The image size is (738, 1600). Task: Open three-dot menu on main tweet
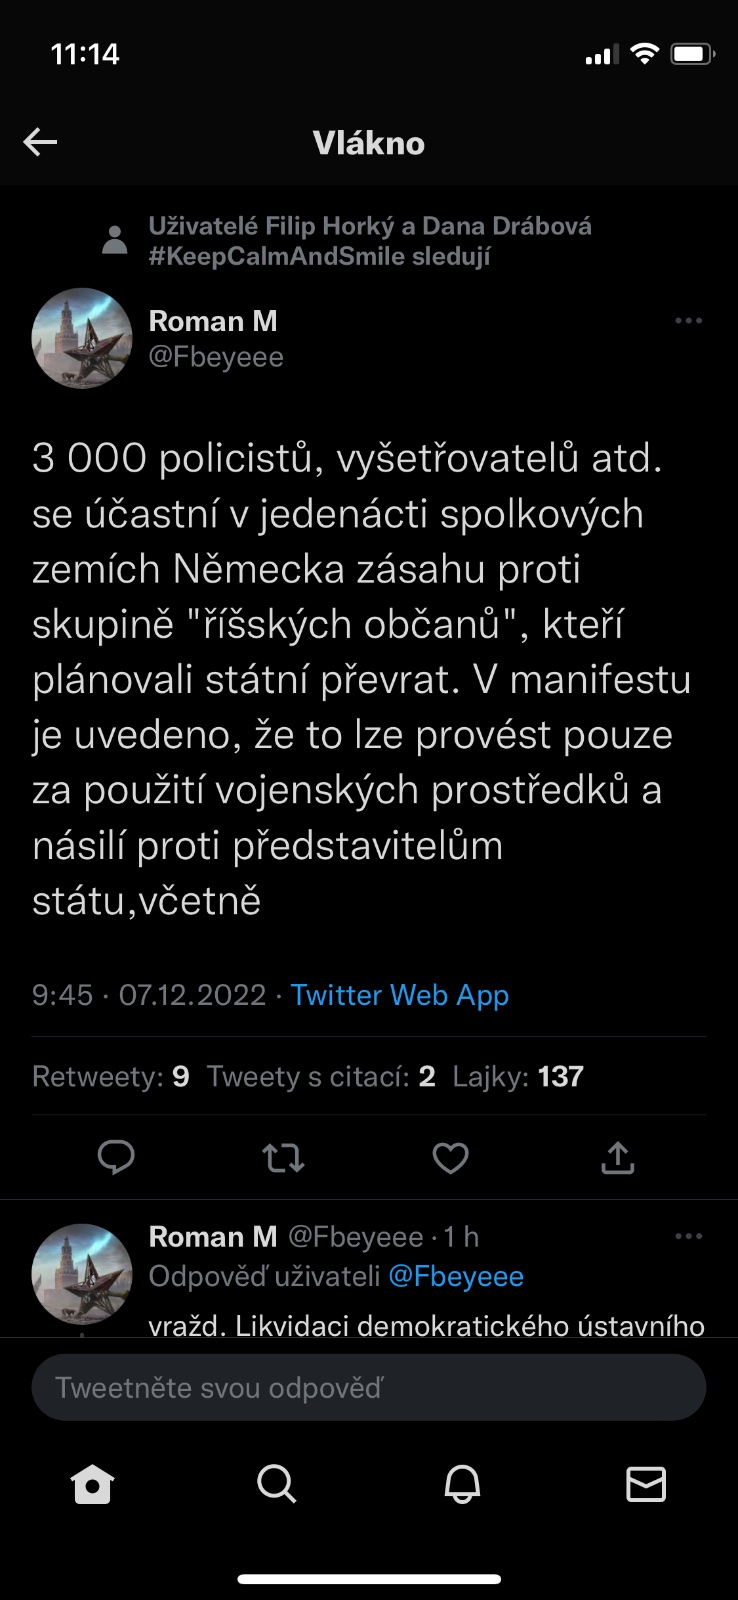coord(689,321)
